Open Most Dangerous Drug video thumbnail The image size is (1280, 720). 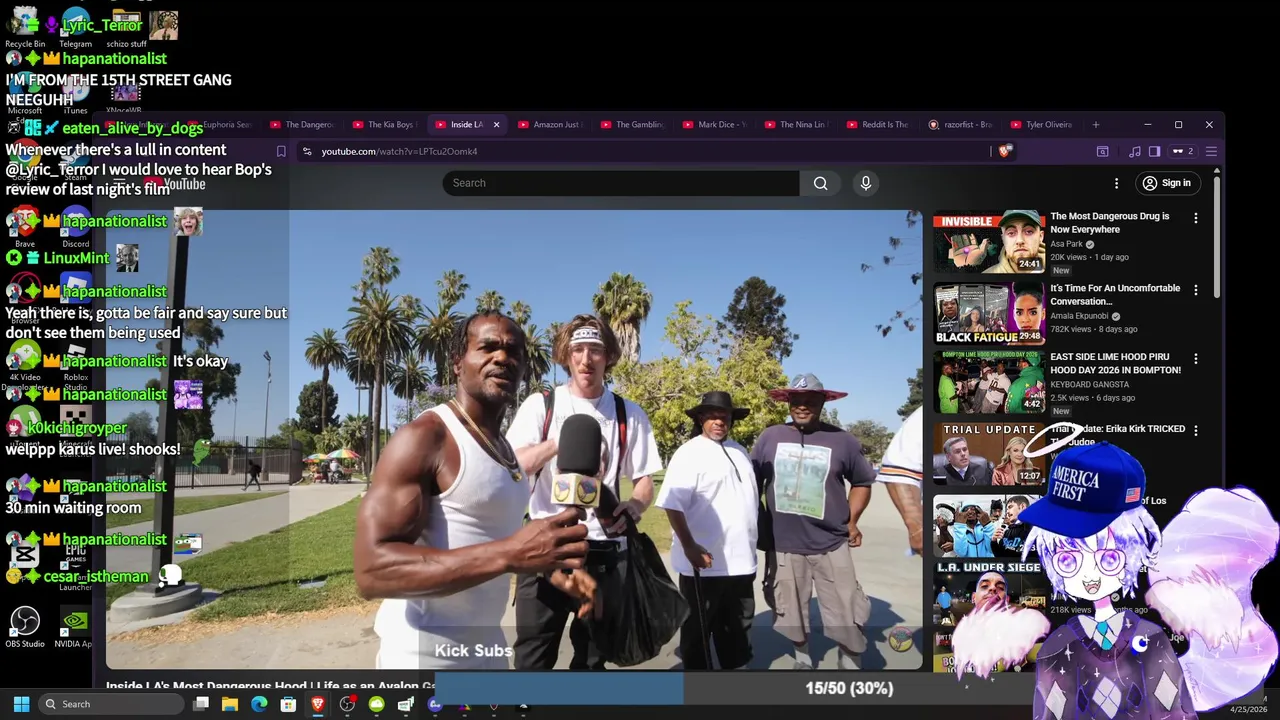click(989, 241)
